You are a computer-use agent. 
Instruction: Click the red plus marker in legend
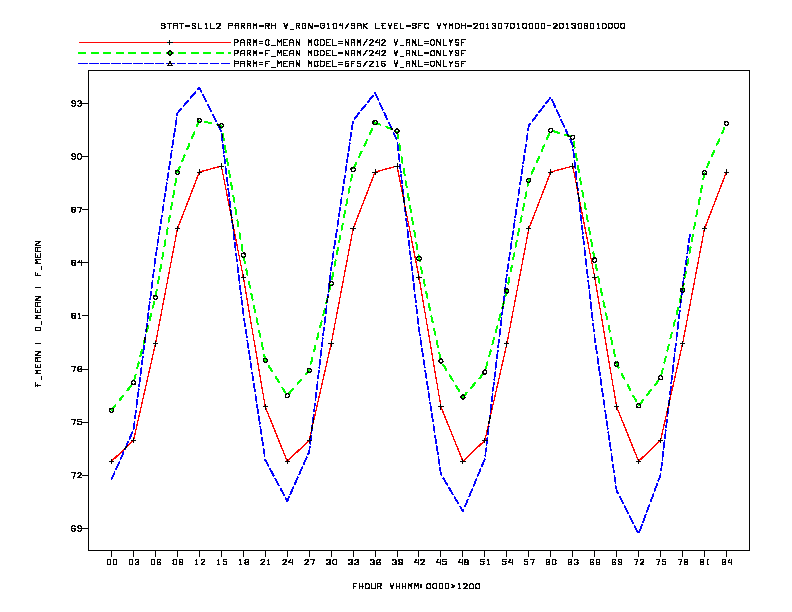(170, 42)
